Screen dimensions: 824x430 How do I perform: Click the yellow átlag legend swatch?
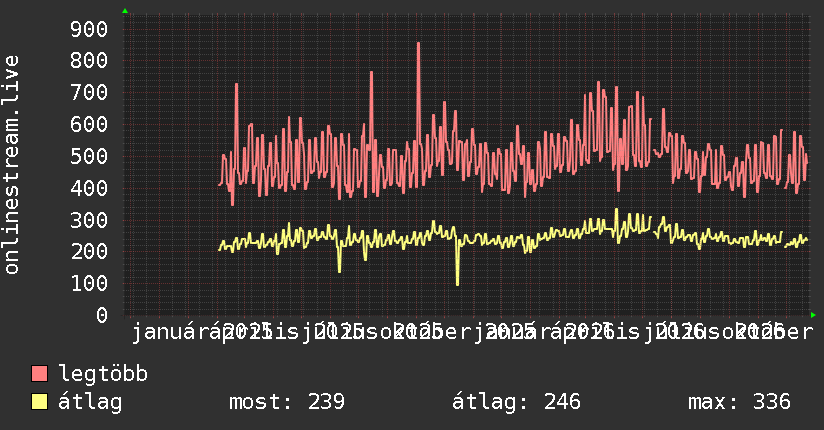39,402
